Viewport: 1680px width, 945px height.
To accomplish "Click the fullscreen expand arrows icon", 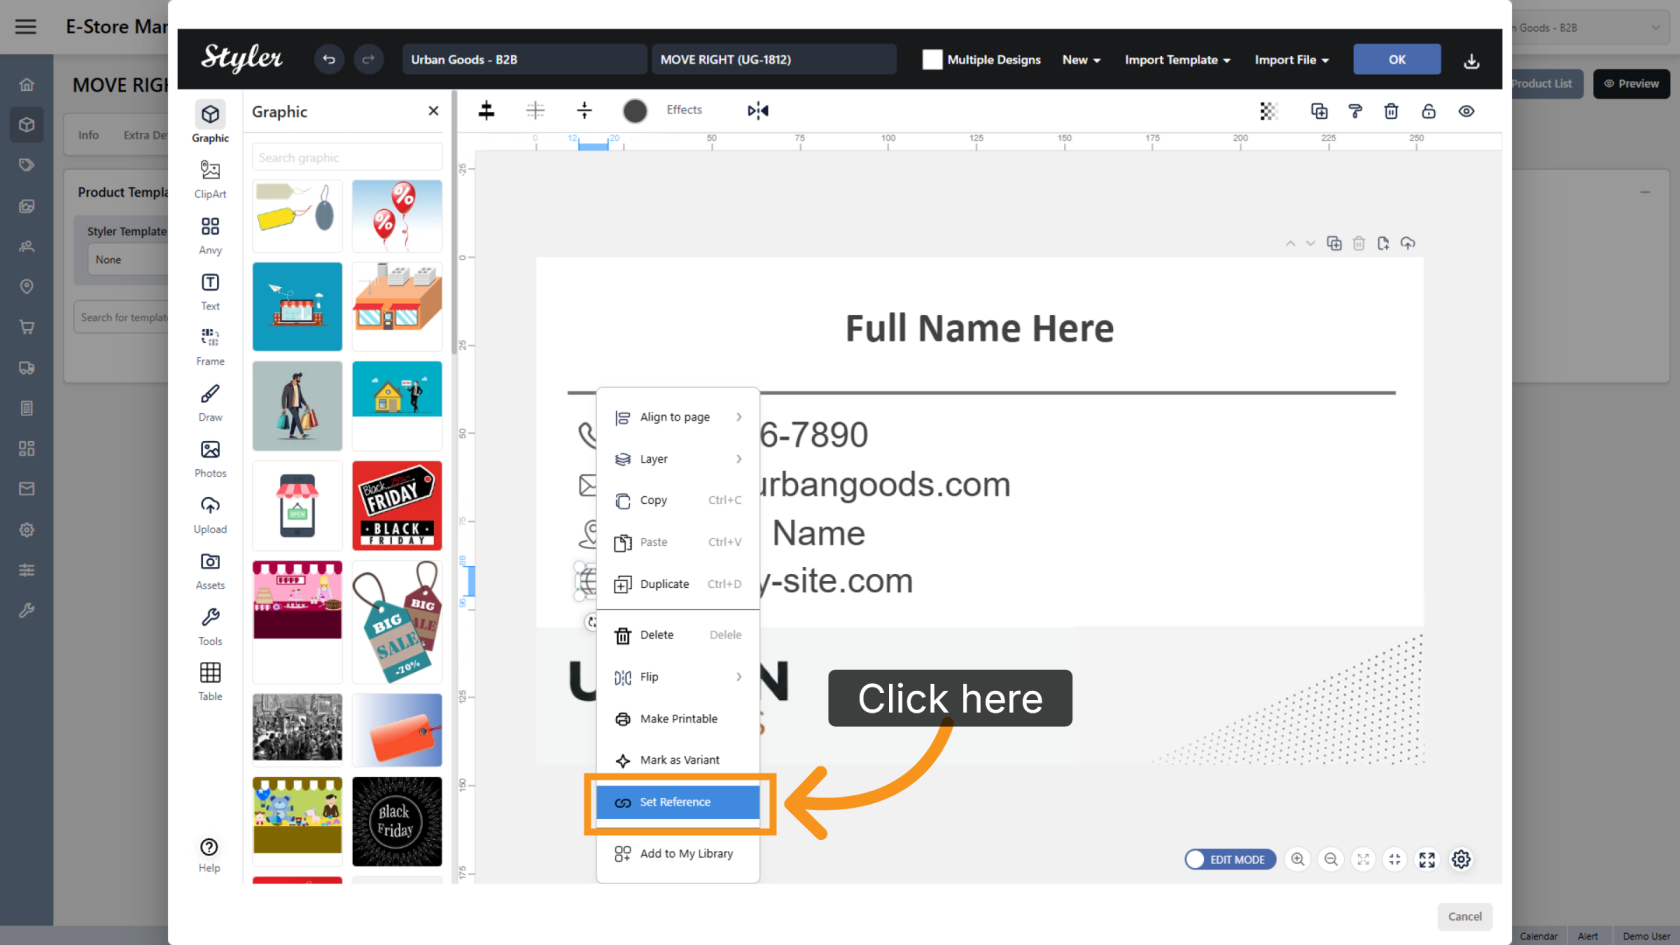I will coord(1427,859).
